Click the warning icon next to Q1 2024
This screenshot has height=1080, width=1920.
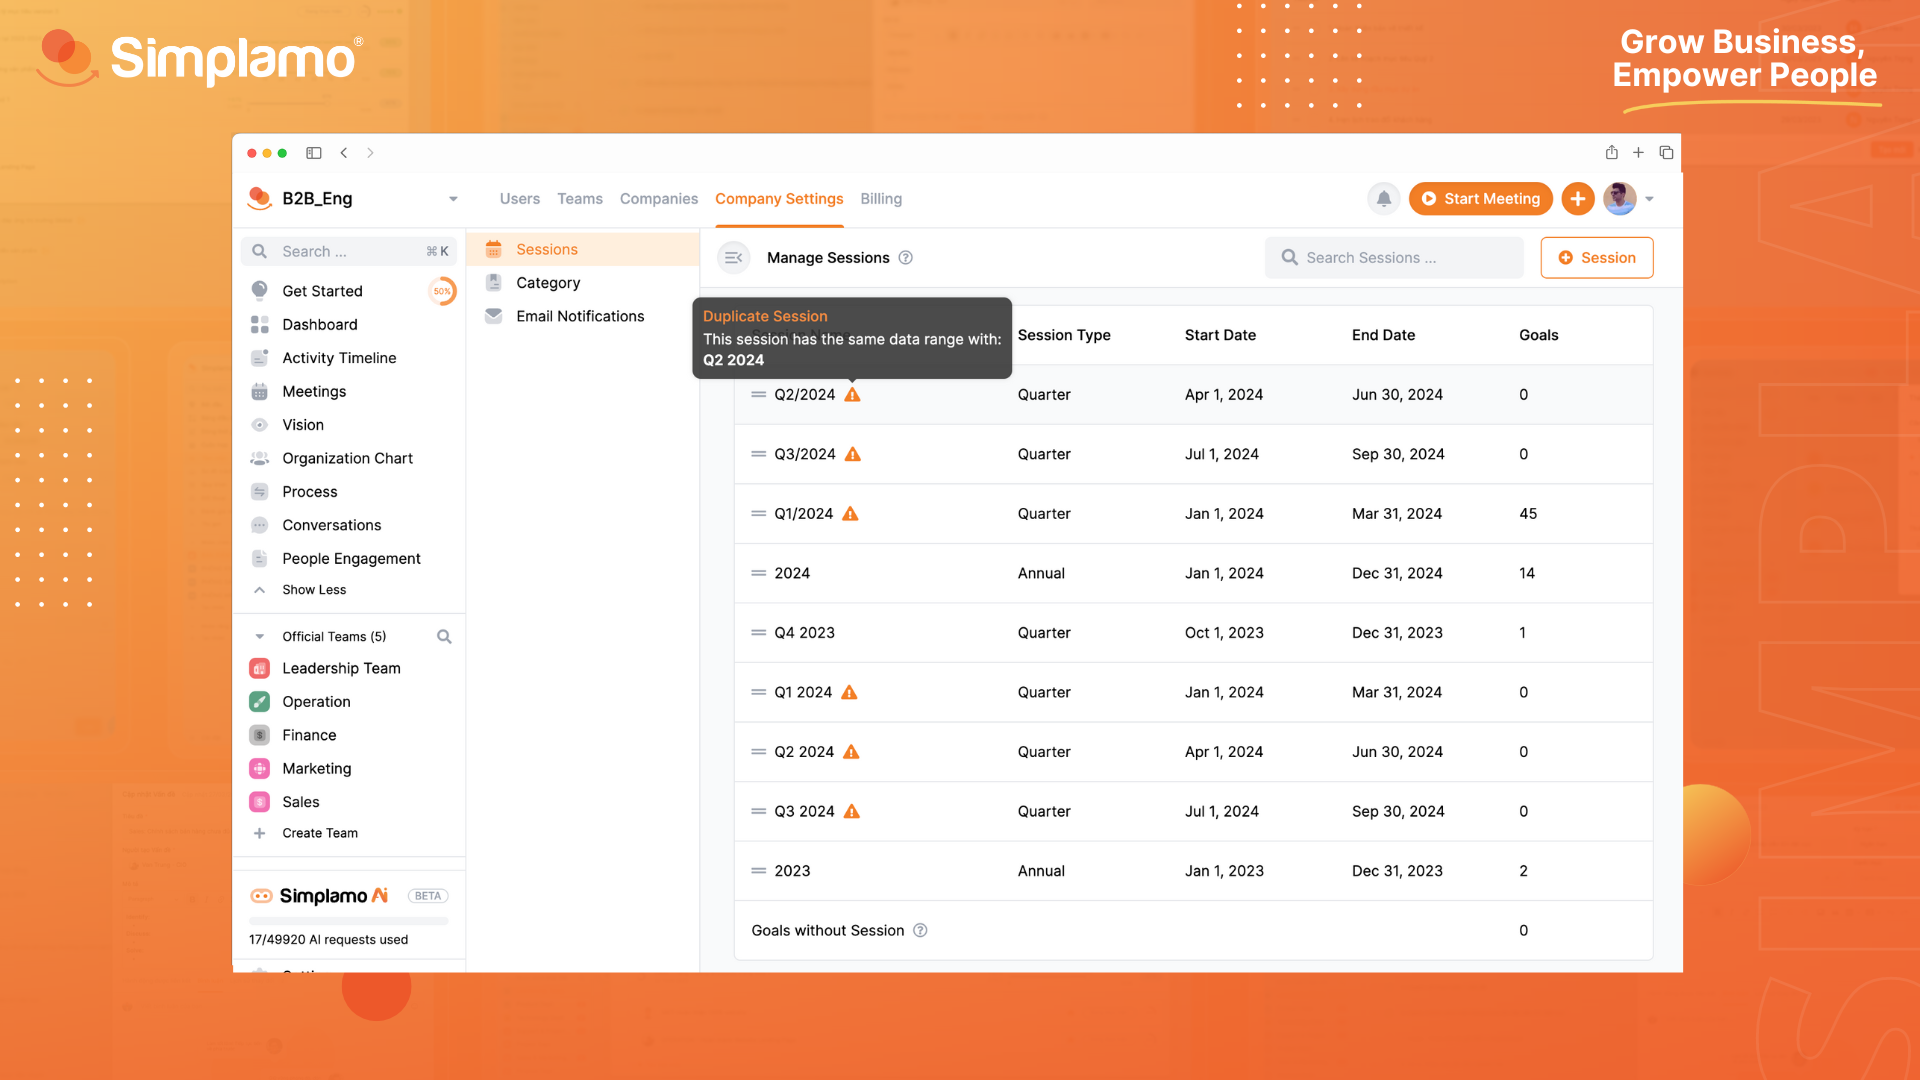[849, 692]
